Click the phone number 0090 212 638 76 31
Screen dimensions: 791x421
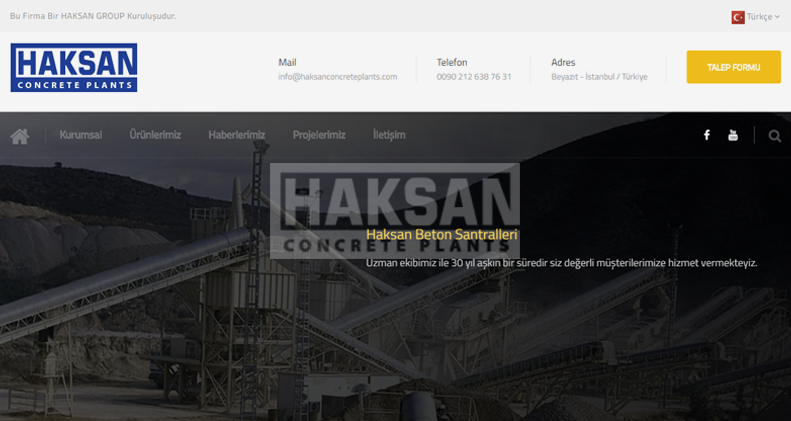coord(474,77)
